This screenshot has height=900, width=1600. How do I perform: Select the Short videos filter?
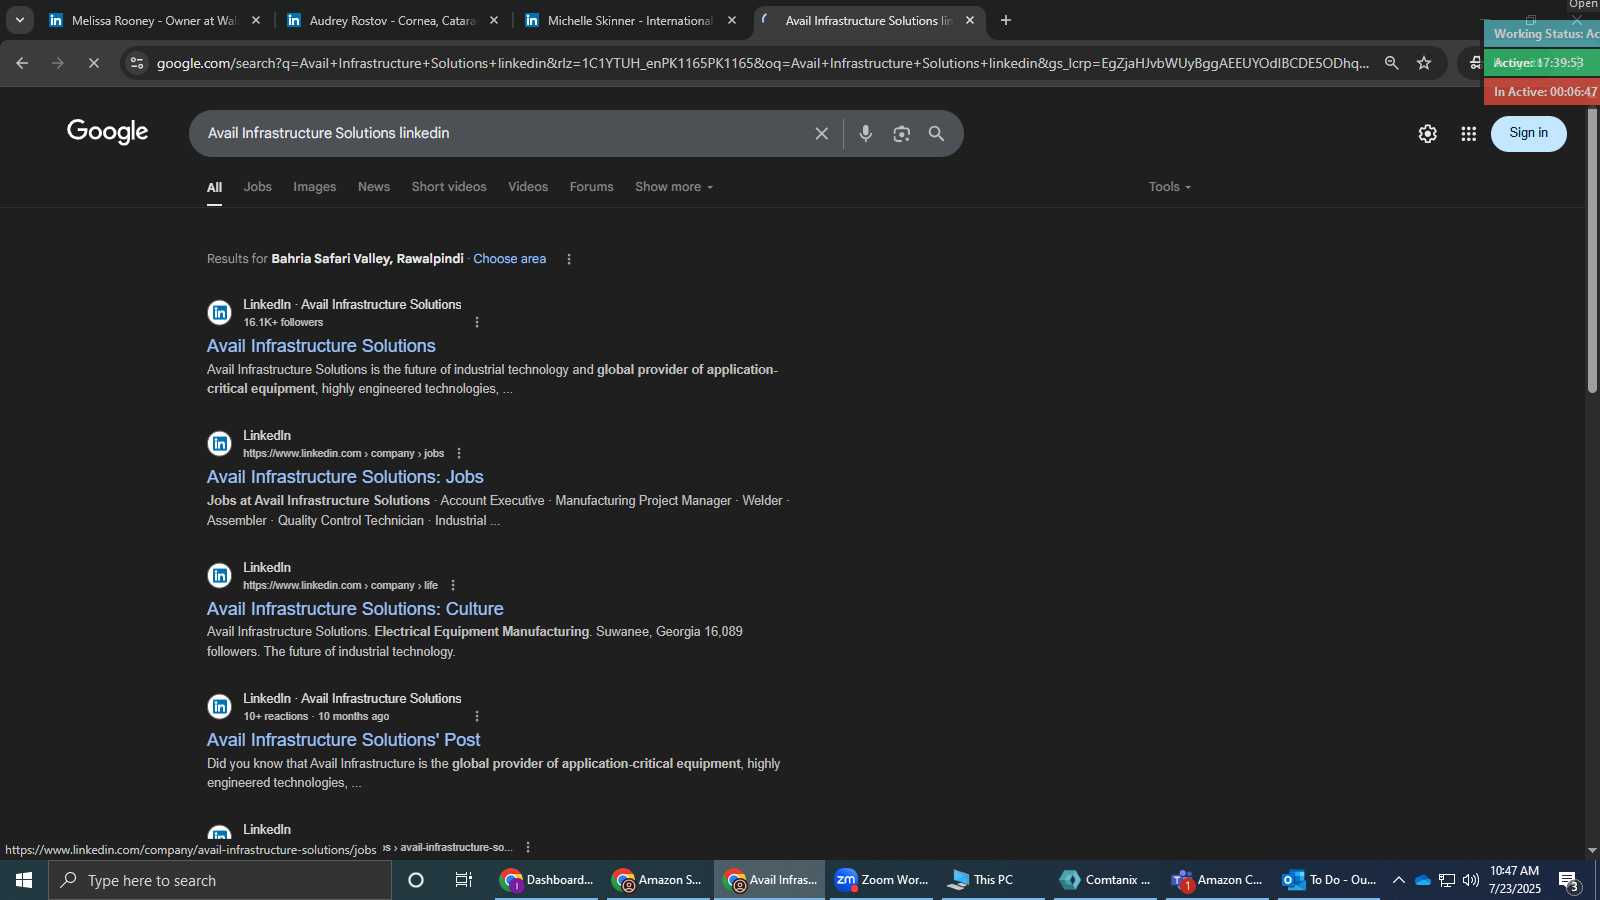[449, 187]
